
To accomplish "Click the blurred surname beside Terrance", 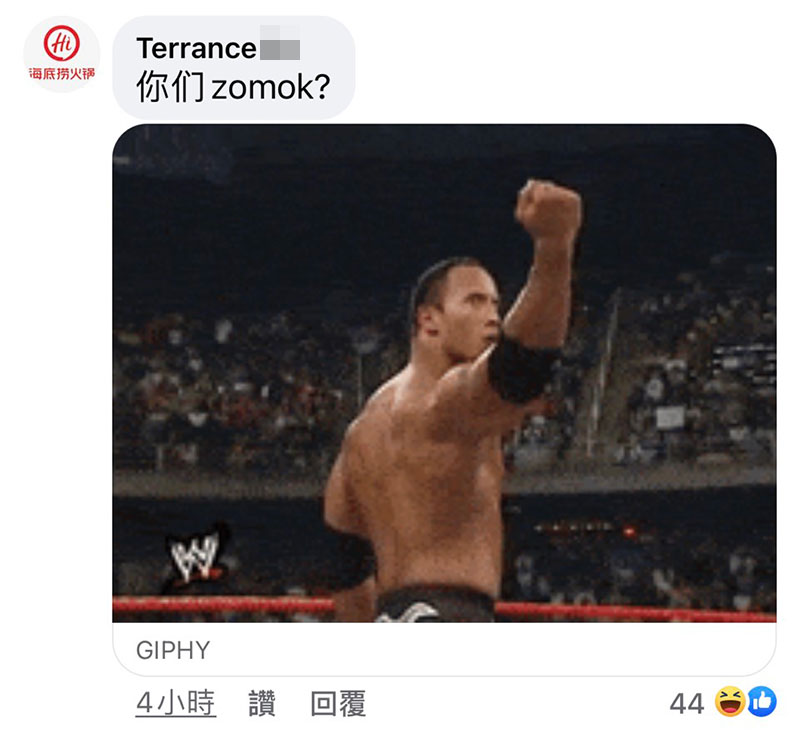I will [280, 43].
